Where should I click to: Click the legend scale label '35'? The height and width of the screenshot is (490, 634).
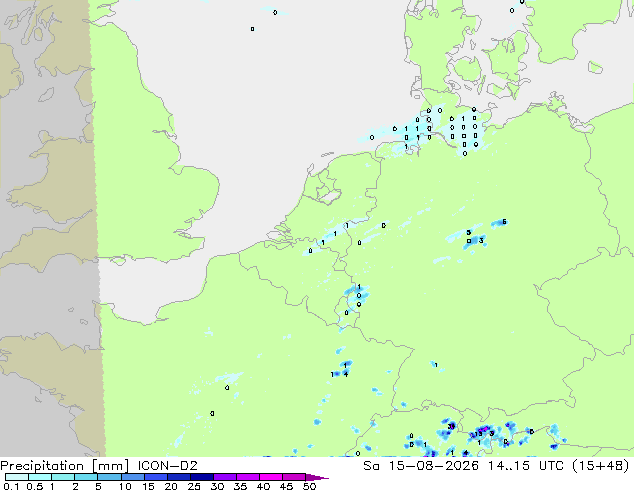(240, 486)
